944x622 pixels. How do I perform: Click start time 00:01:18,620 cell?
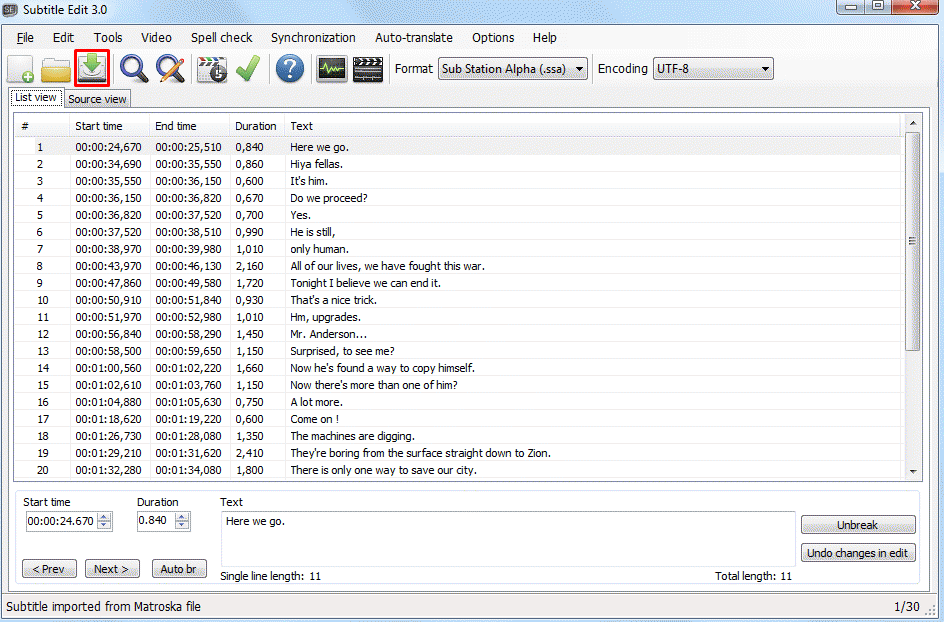click(x=108, y=418)
